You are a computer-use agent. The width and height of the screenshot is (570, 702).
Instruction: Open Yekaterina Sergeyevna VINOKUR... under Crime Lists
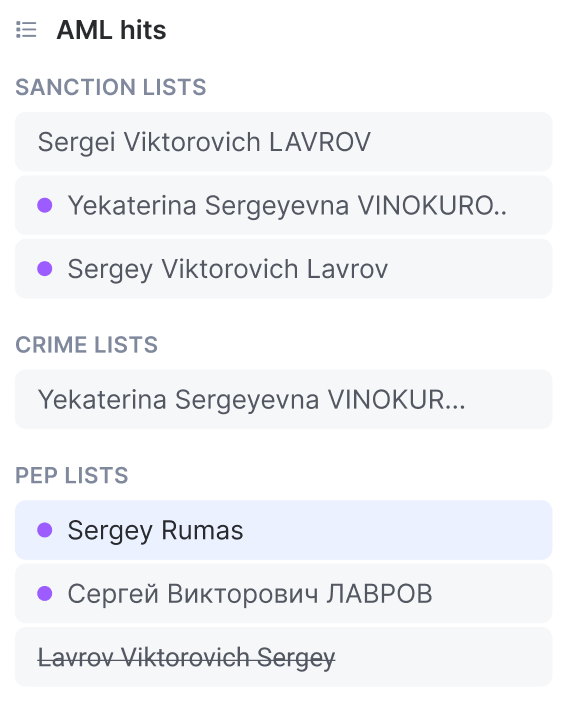[283, 399]
